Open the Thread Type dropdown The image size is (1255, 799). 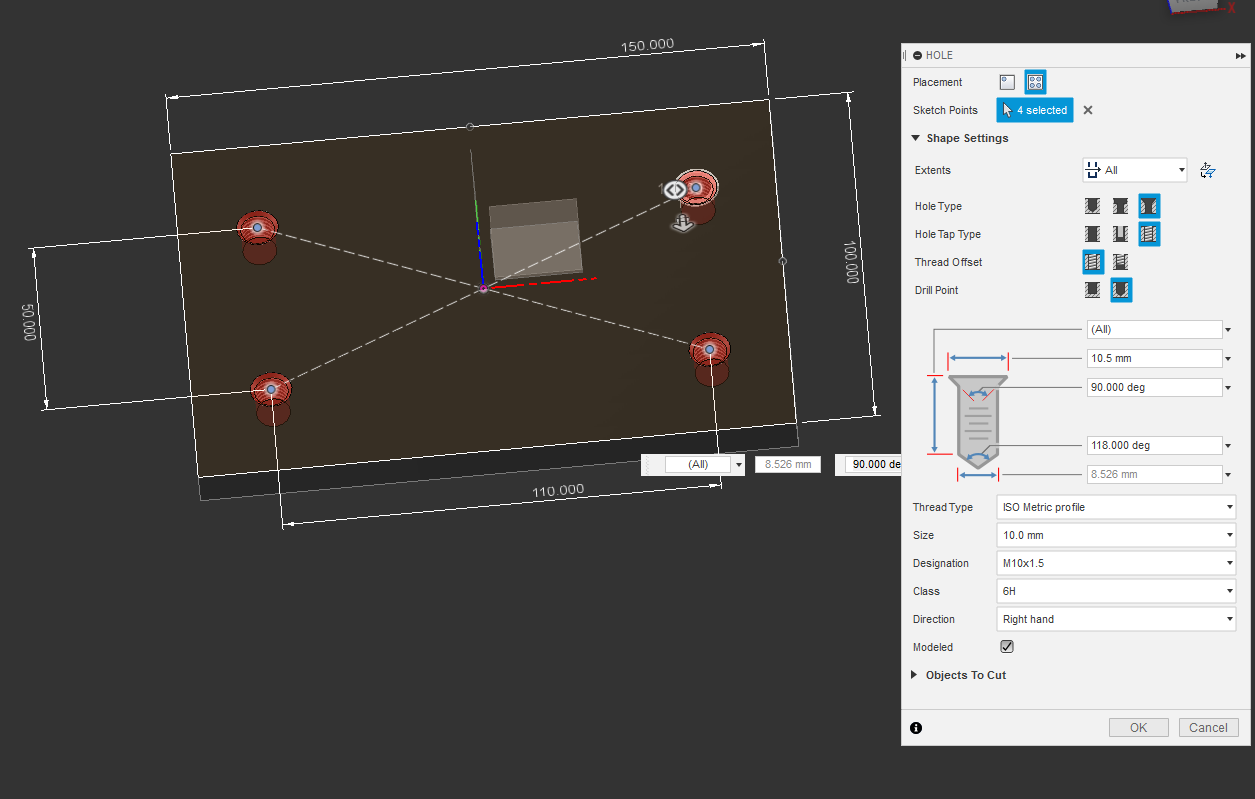(1116, 507)
